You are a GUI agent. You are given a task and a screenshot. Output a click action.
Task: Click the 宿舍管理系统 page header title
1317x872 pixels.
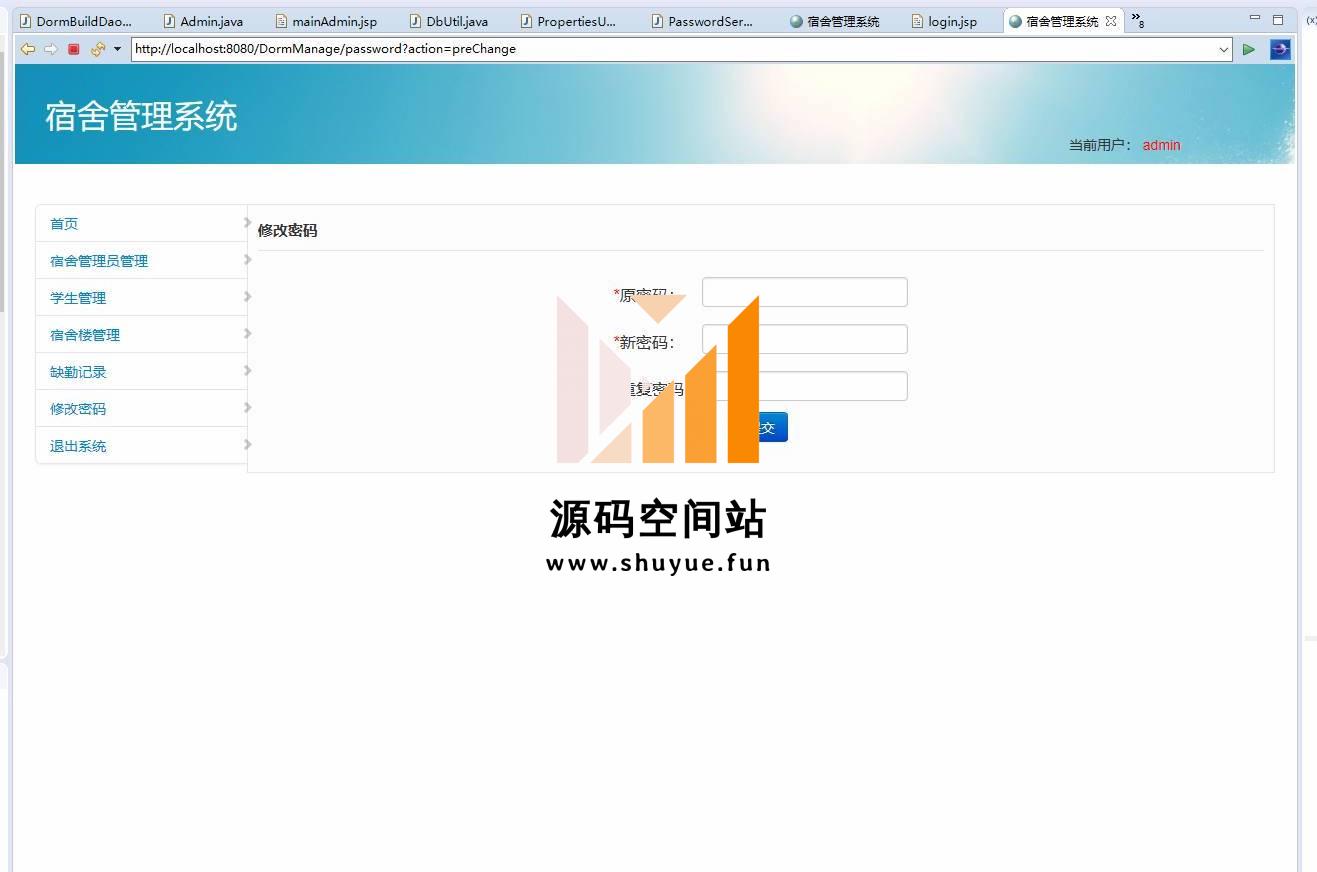coord(141,117)
